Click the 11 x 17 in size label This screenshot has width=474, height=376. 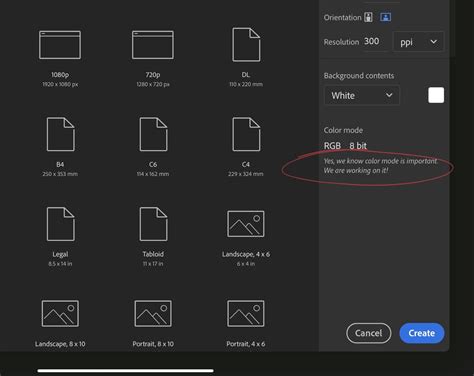[x=153, y=264]
